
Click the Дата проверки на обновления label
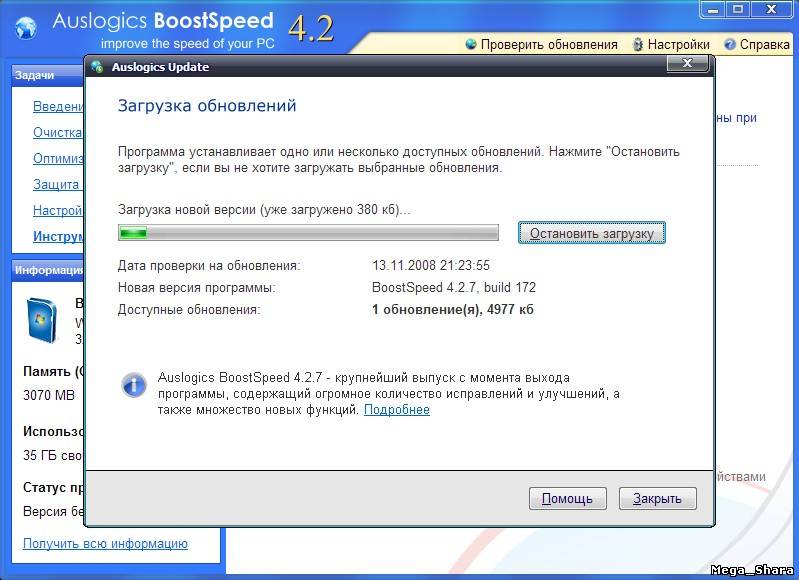(209, 266)
